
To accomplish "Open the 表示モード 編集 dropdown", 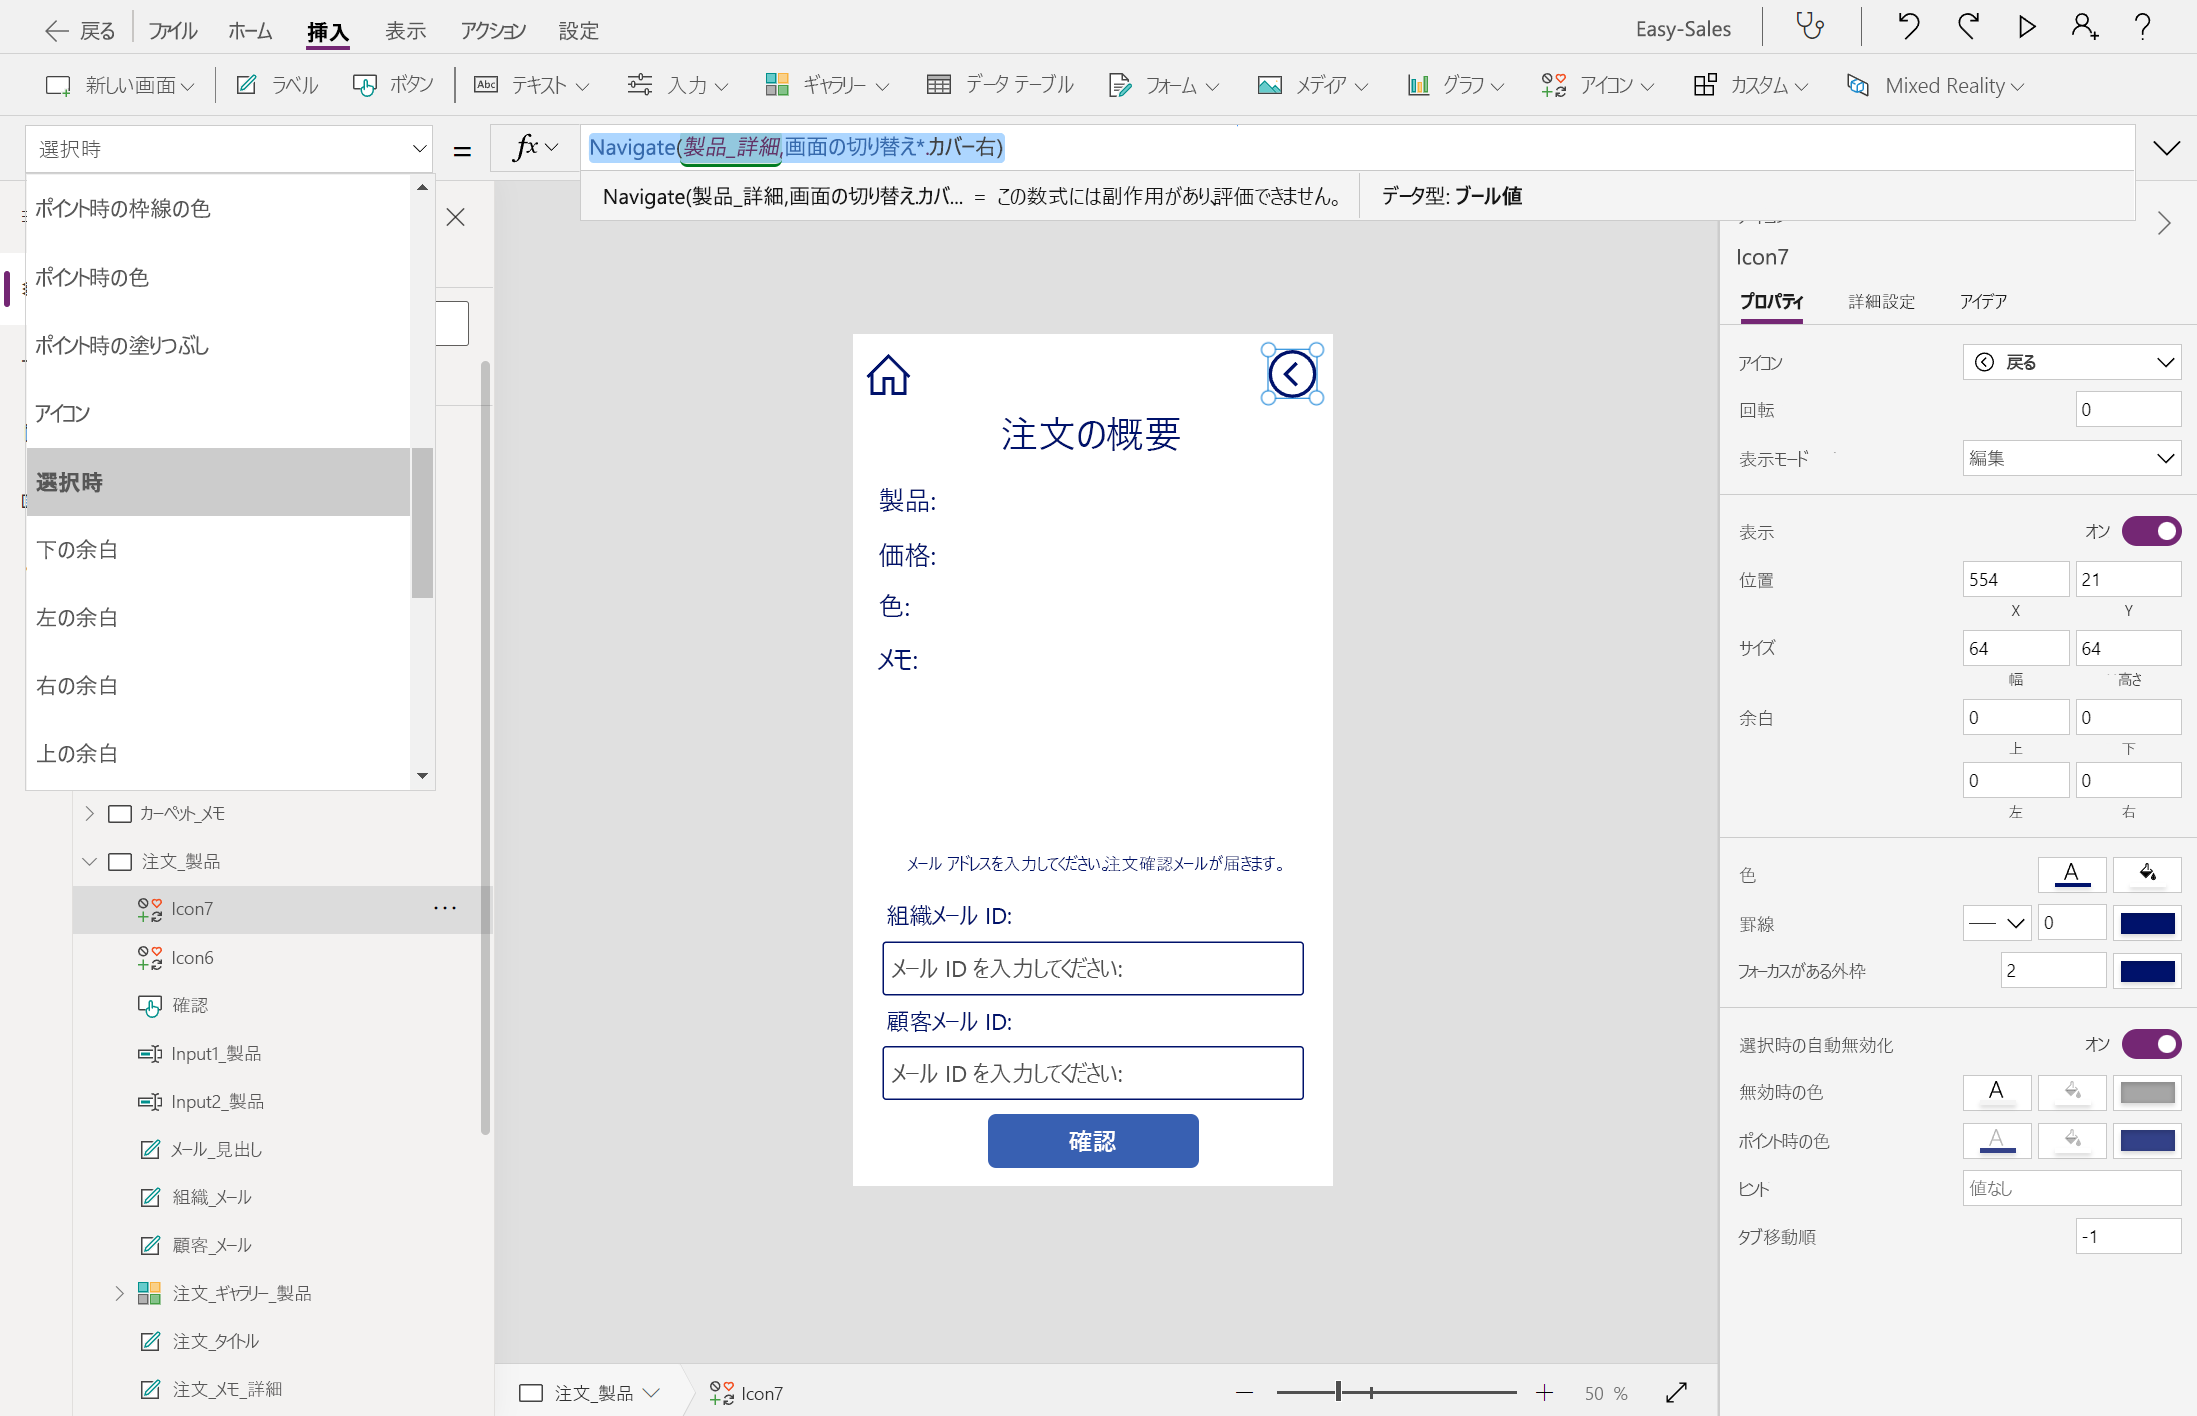I will 2071,458.
